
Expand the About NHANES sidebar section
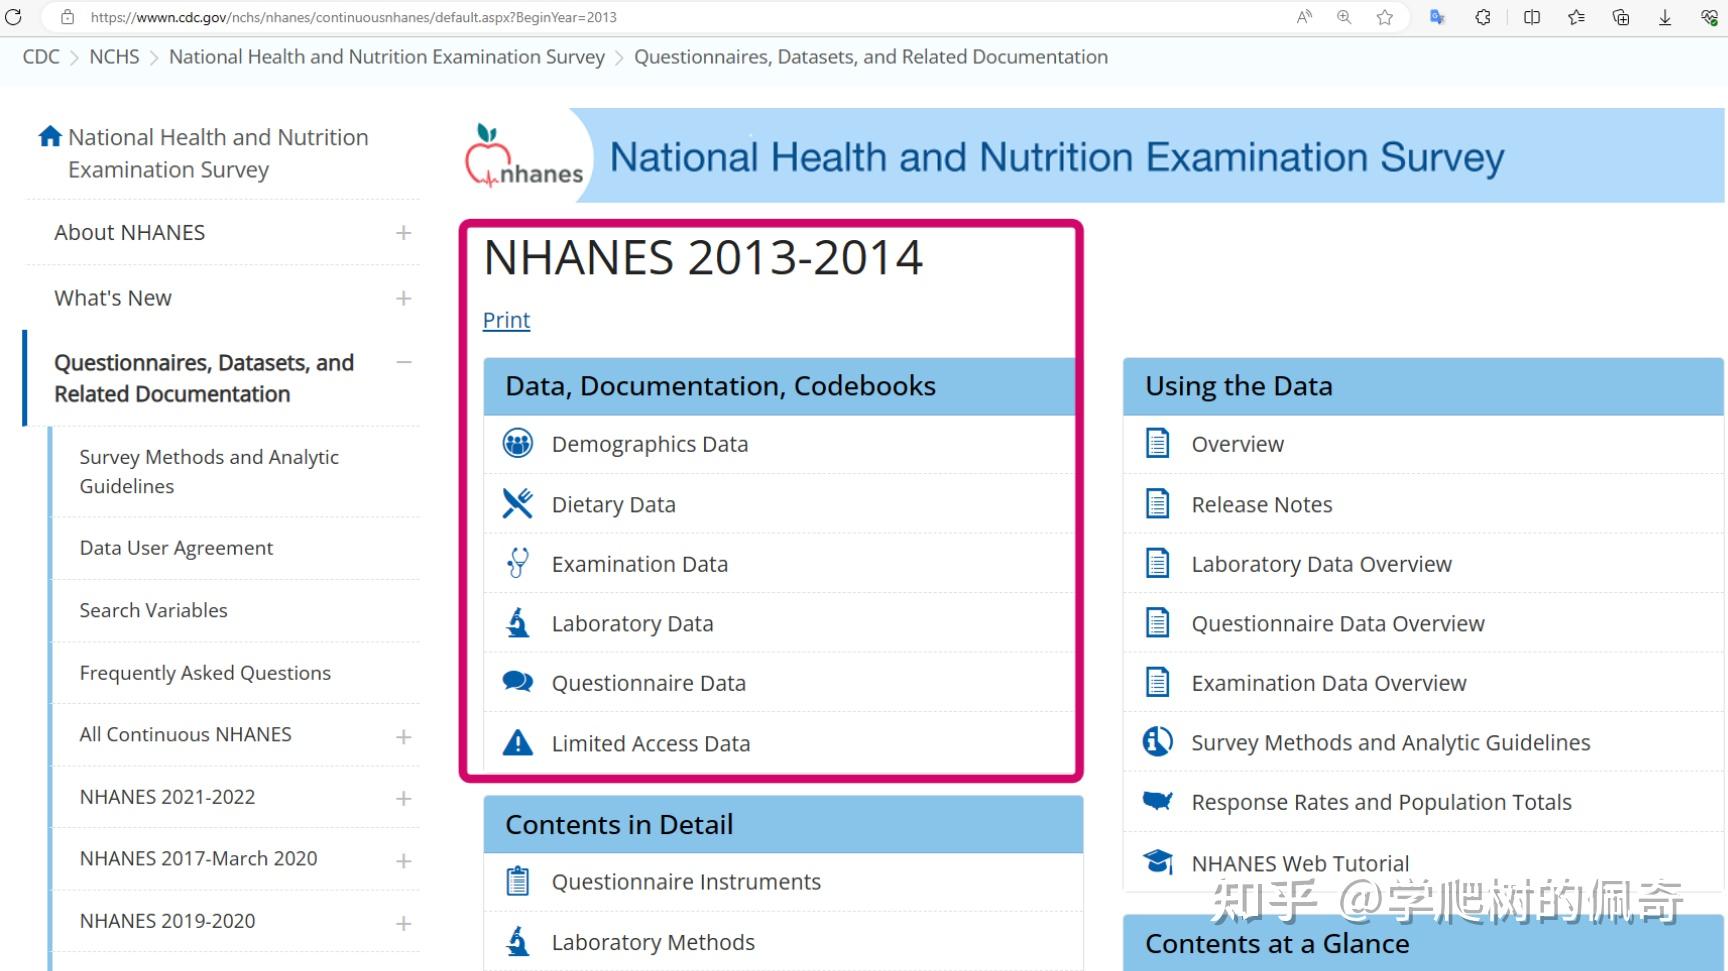404,233
